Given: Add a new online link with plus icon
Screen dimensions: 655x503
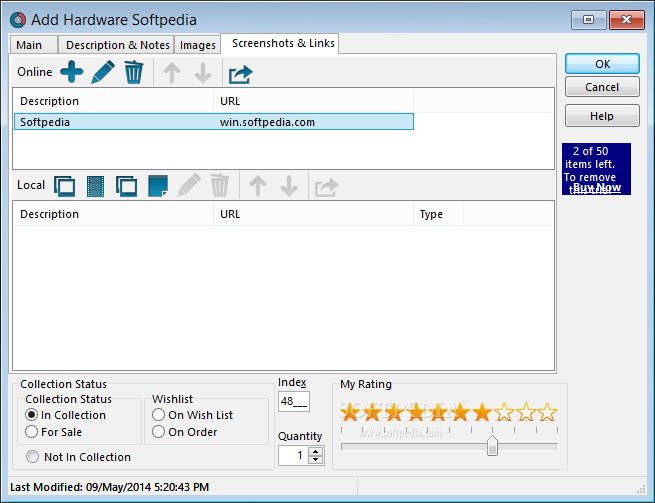Looking at the screenshot, I should (72, 72).
